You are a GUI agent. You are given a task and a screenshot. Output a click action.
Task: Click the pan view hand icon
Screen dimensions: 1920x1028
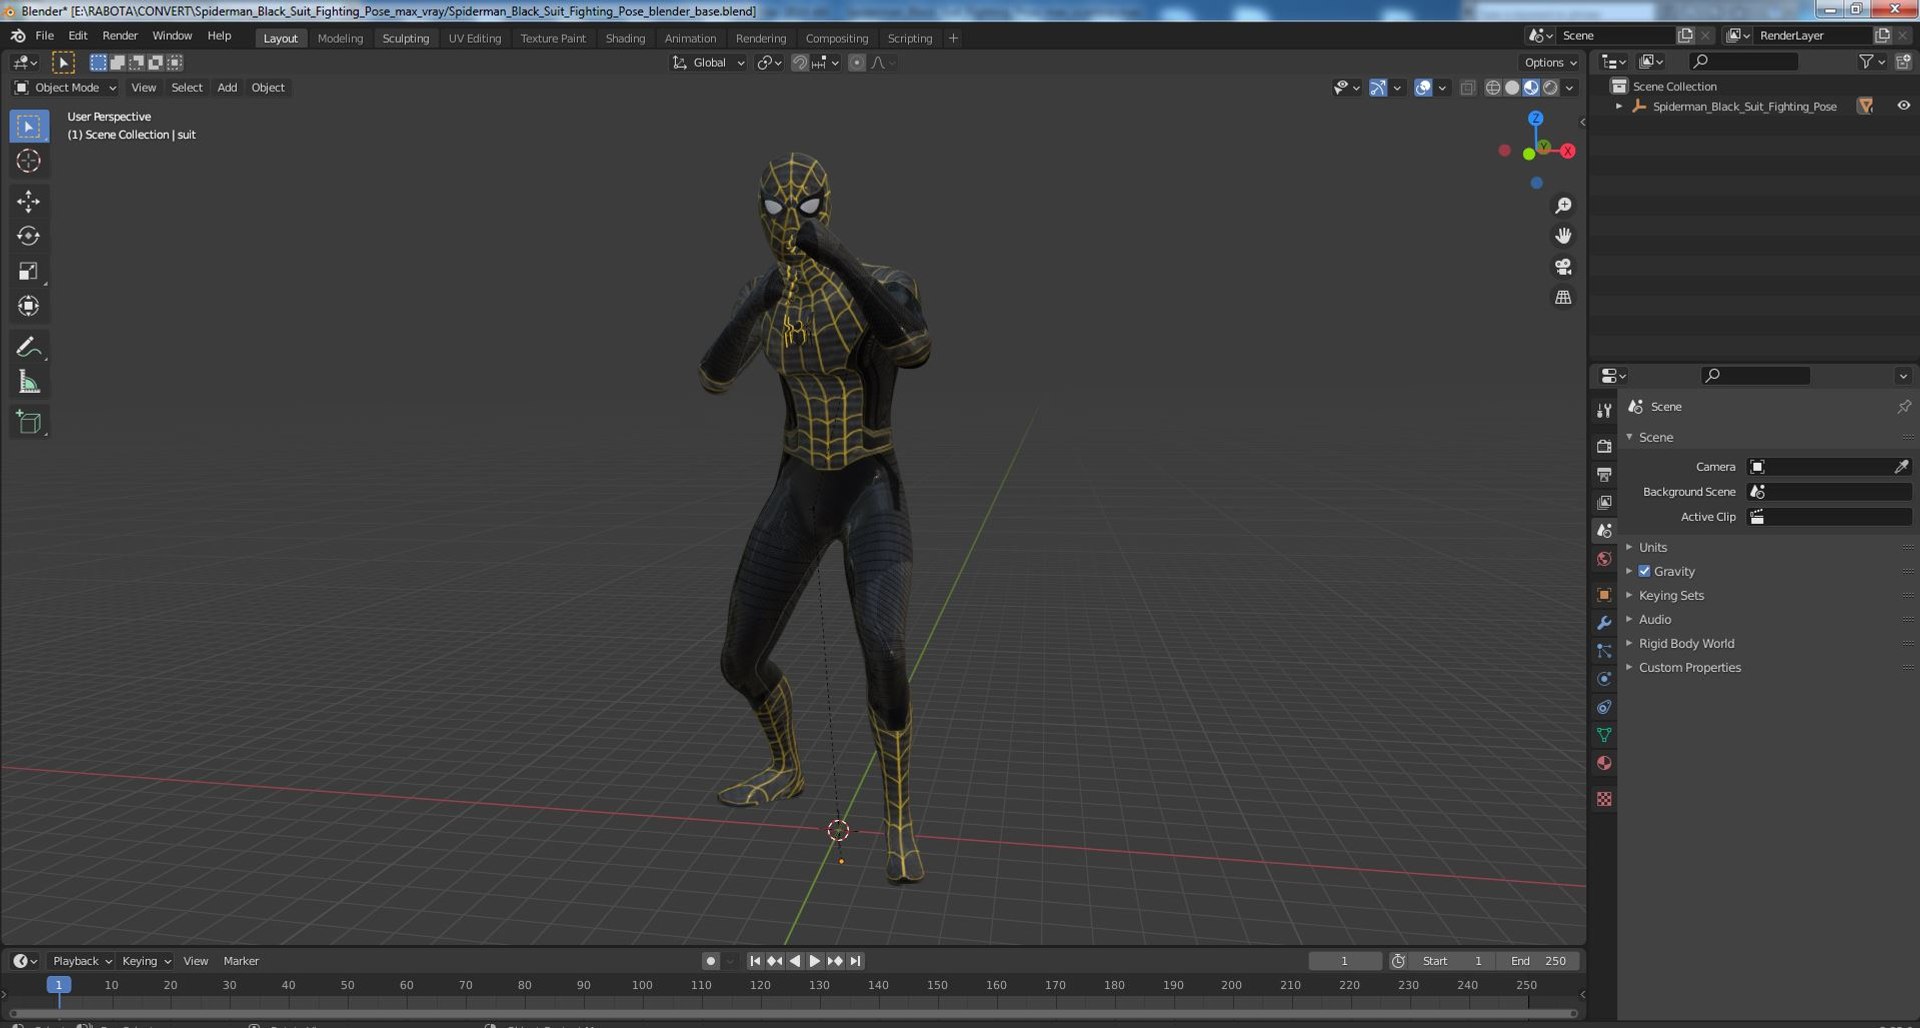[x=1563, y=236]
